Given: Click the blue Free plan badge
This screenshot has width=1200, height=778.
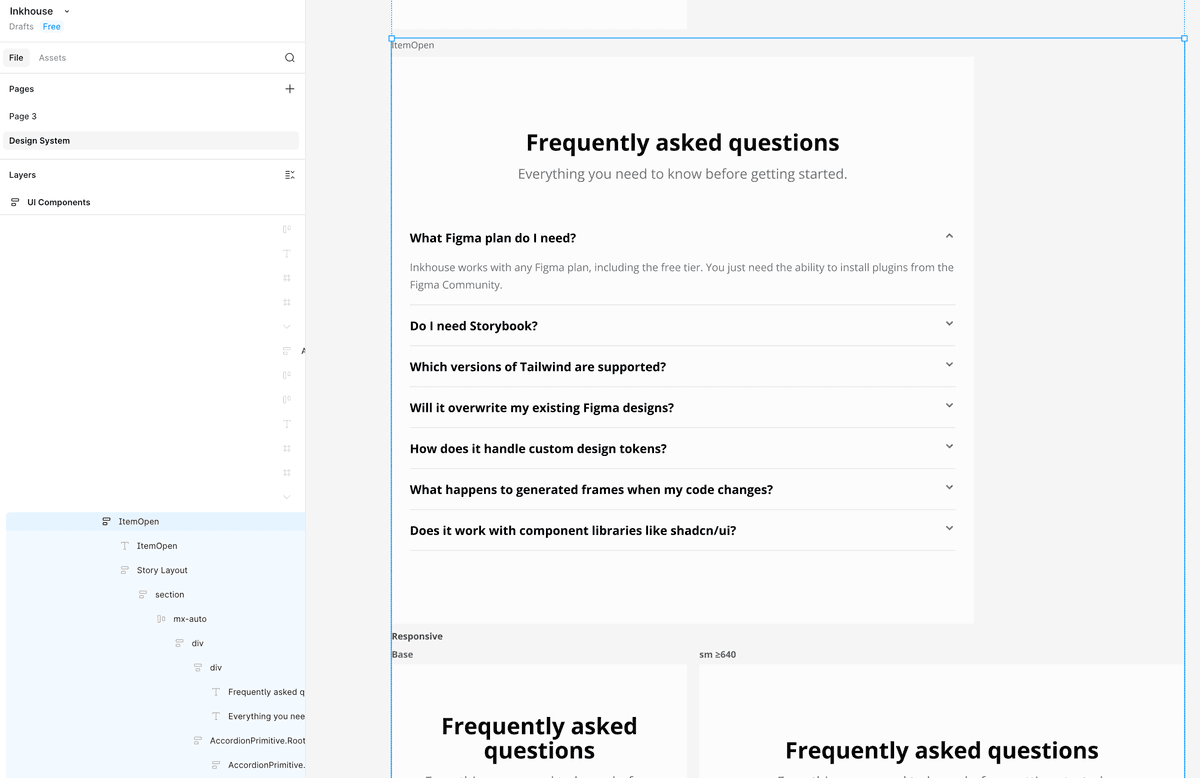Looking at the screenshot, I should [x=51, y=26].
